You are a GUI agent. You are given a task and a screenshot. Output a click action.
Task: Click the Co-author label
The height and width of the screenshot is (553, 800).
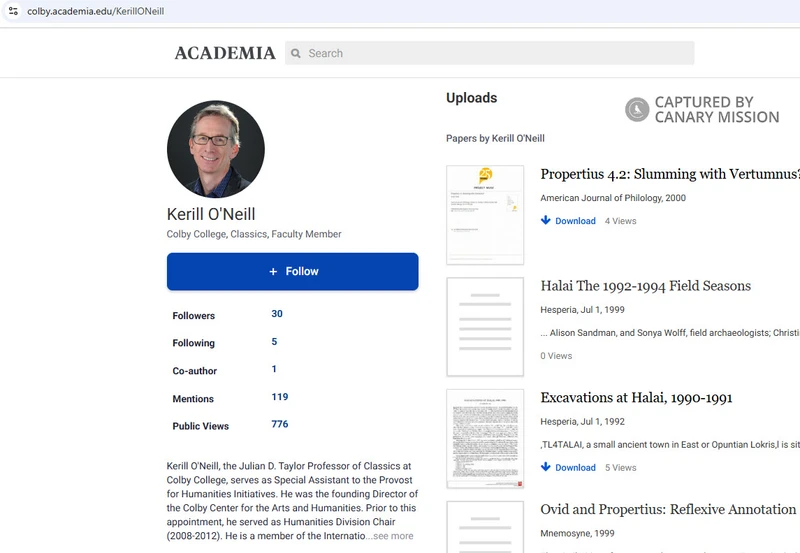click(194, 371)
